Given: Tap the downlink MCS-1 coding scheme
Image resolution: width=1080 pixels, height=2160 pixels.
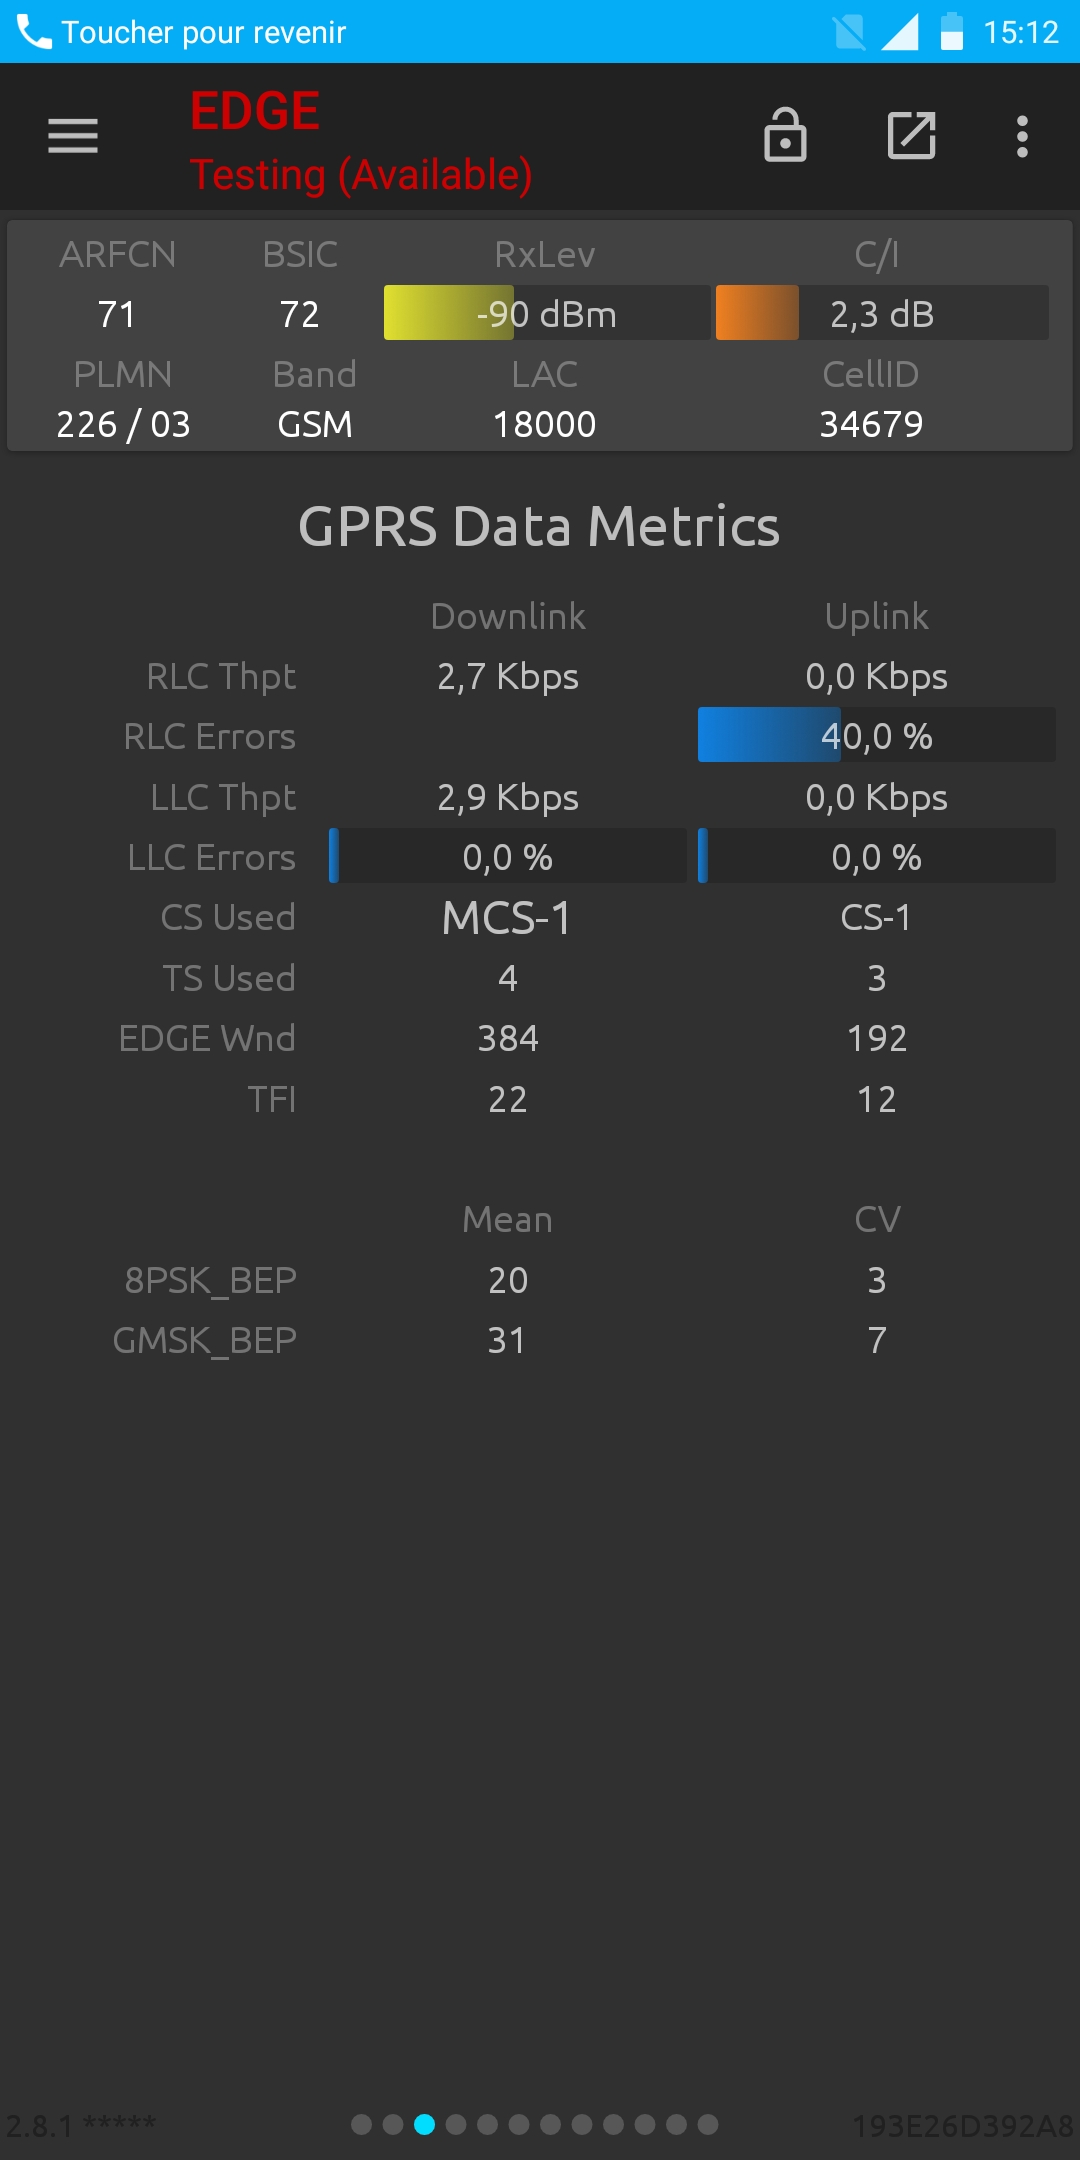Looking at the screenshot, I should tap(507, 918).
